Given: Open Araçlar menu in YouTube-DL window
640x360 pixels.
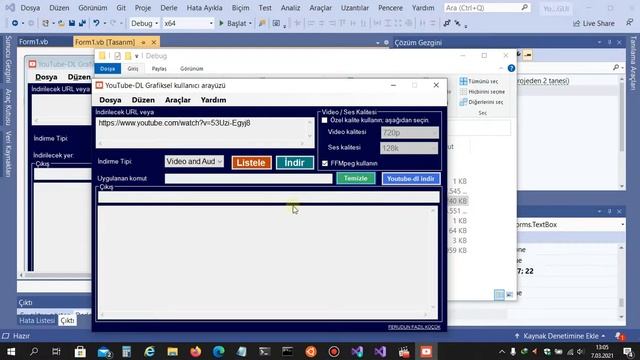Looking at the screenshot, I should click(x=178, y=100).
